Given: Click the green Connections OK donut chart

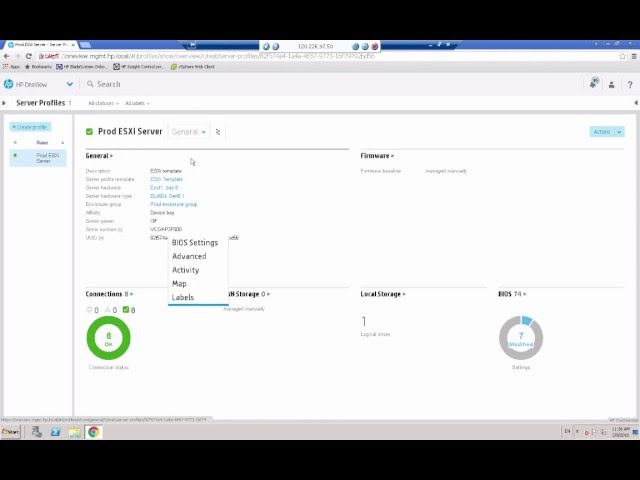Looking at the screenshot, I should tap(109, 338).
